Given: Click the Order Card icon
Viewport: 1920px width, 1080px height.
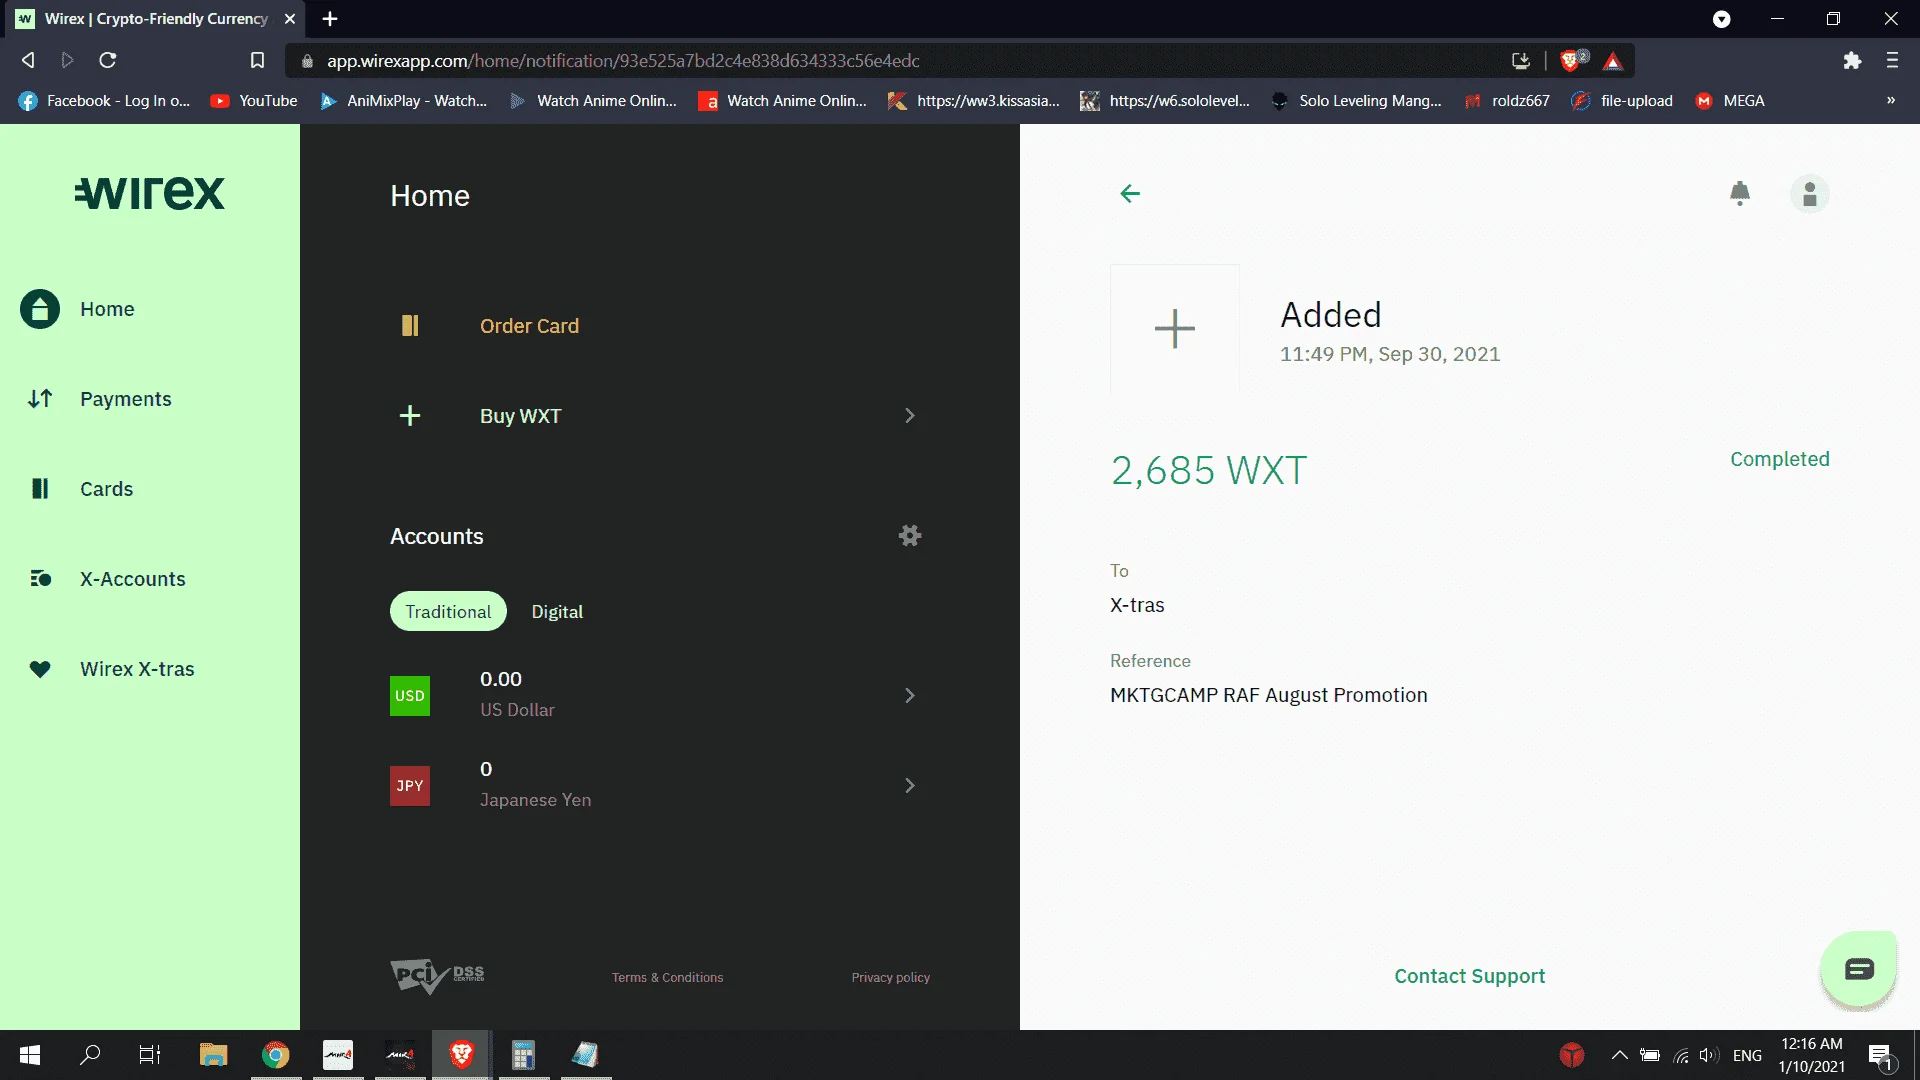Looking at the screenshot, I should [x=410, y=326].
